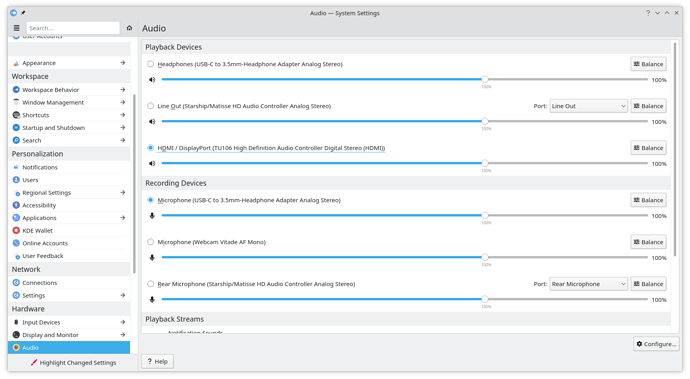The width and height of the screenshot is (690, 379).
Task: Expand the Workspace Behavior category arrow
Action: click(x=123, y=89)
